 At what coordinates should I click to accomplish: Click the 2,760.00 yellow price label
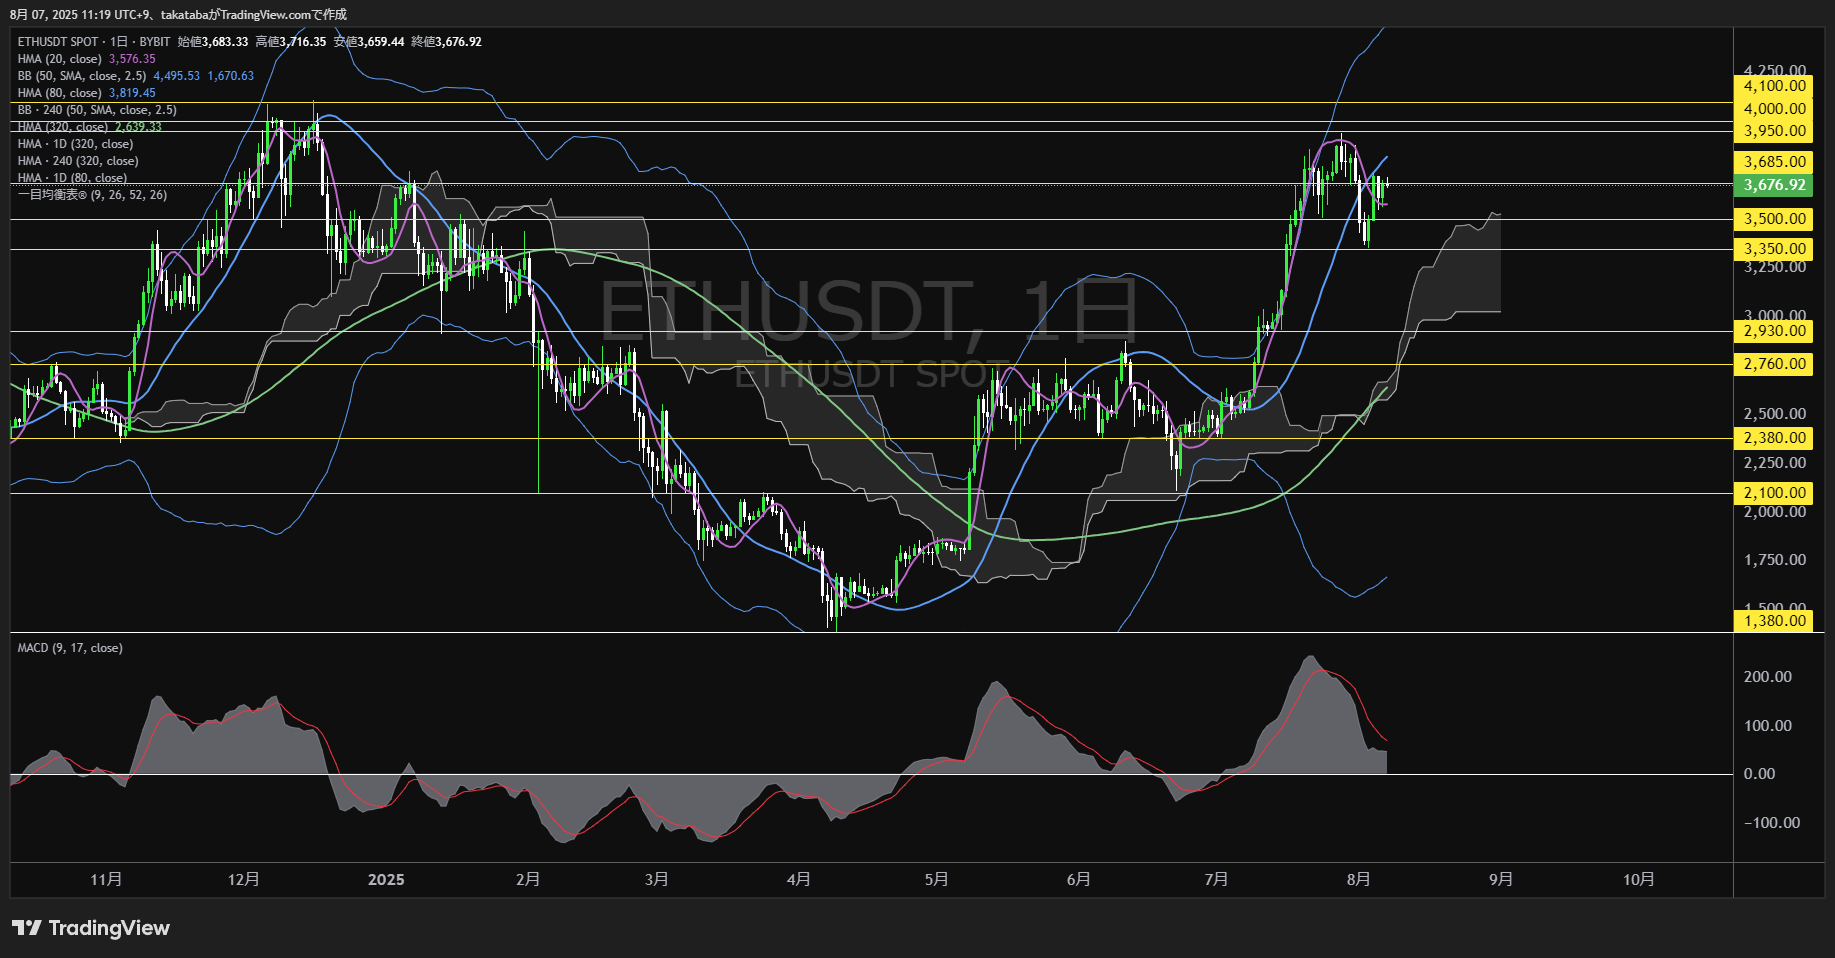pyautogui.click(x=1775, y=364)
